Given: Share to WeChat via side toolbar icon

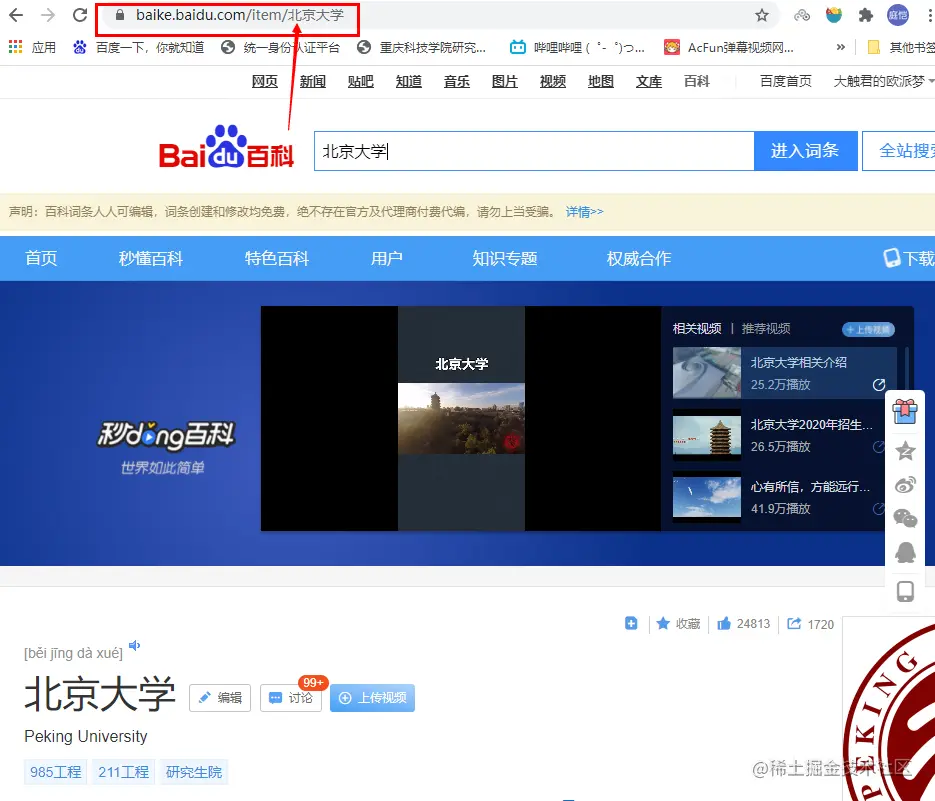Looking at the screenshot, I should click(x=905, y=518).
